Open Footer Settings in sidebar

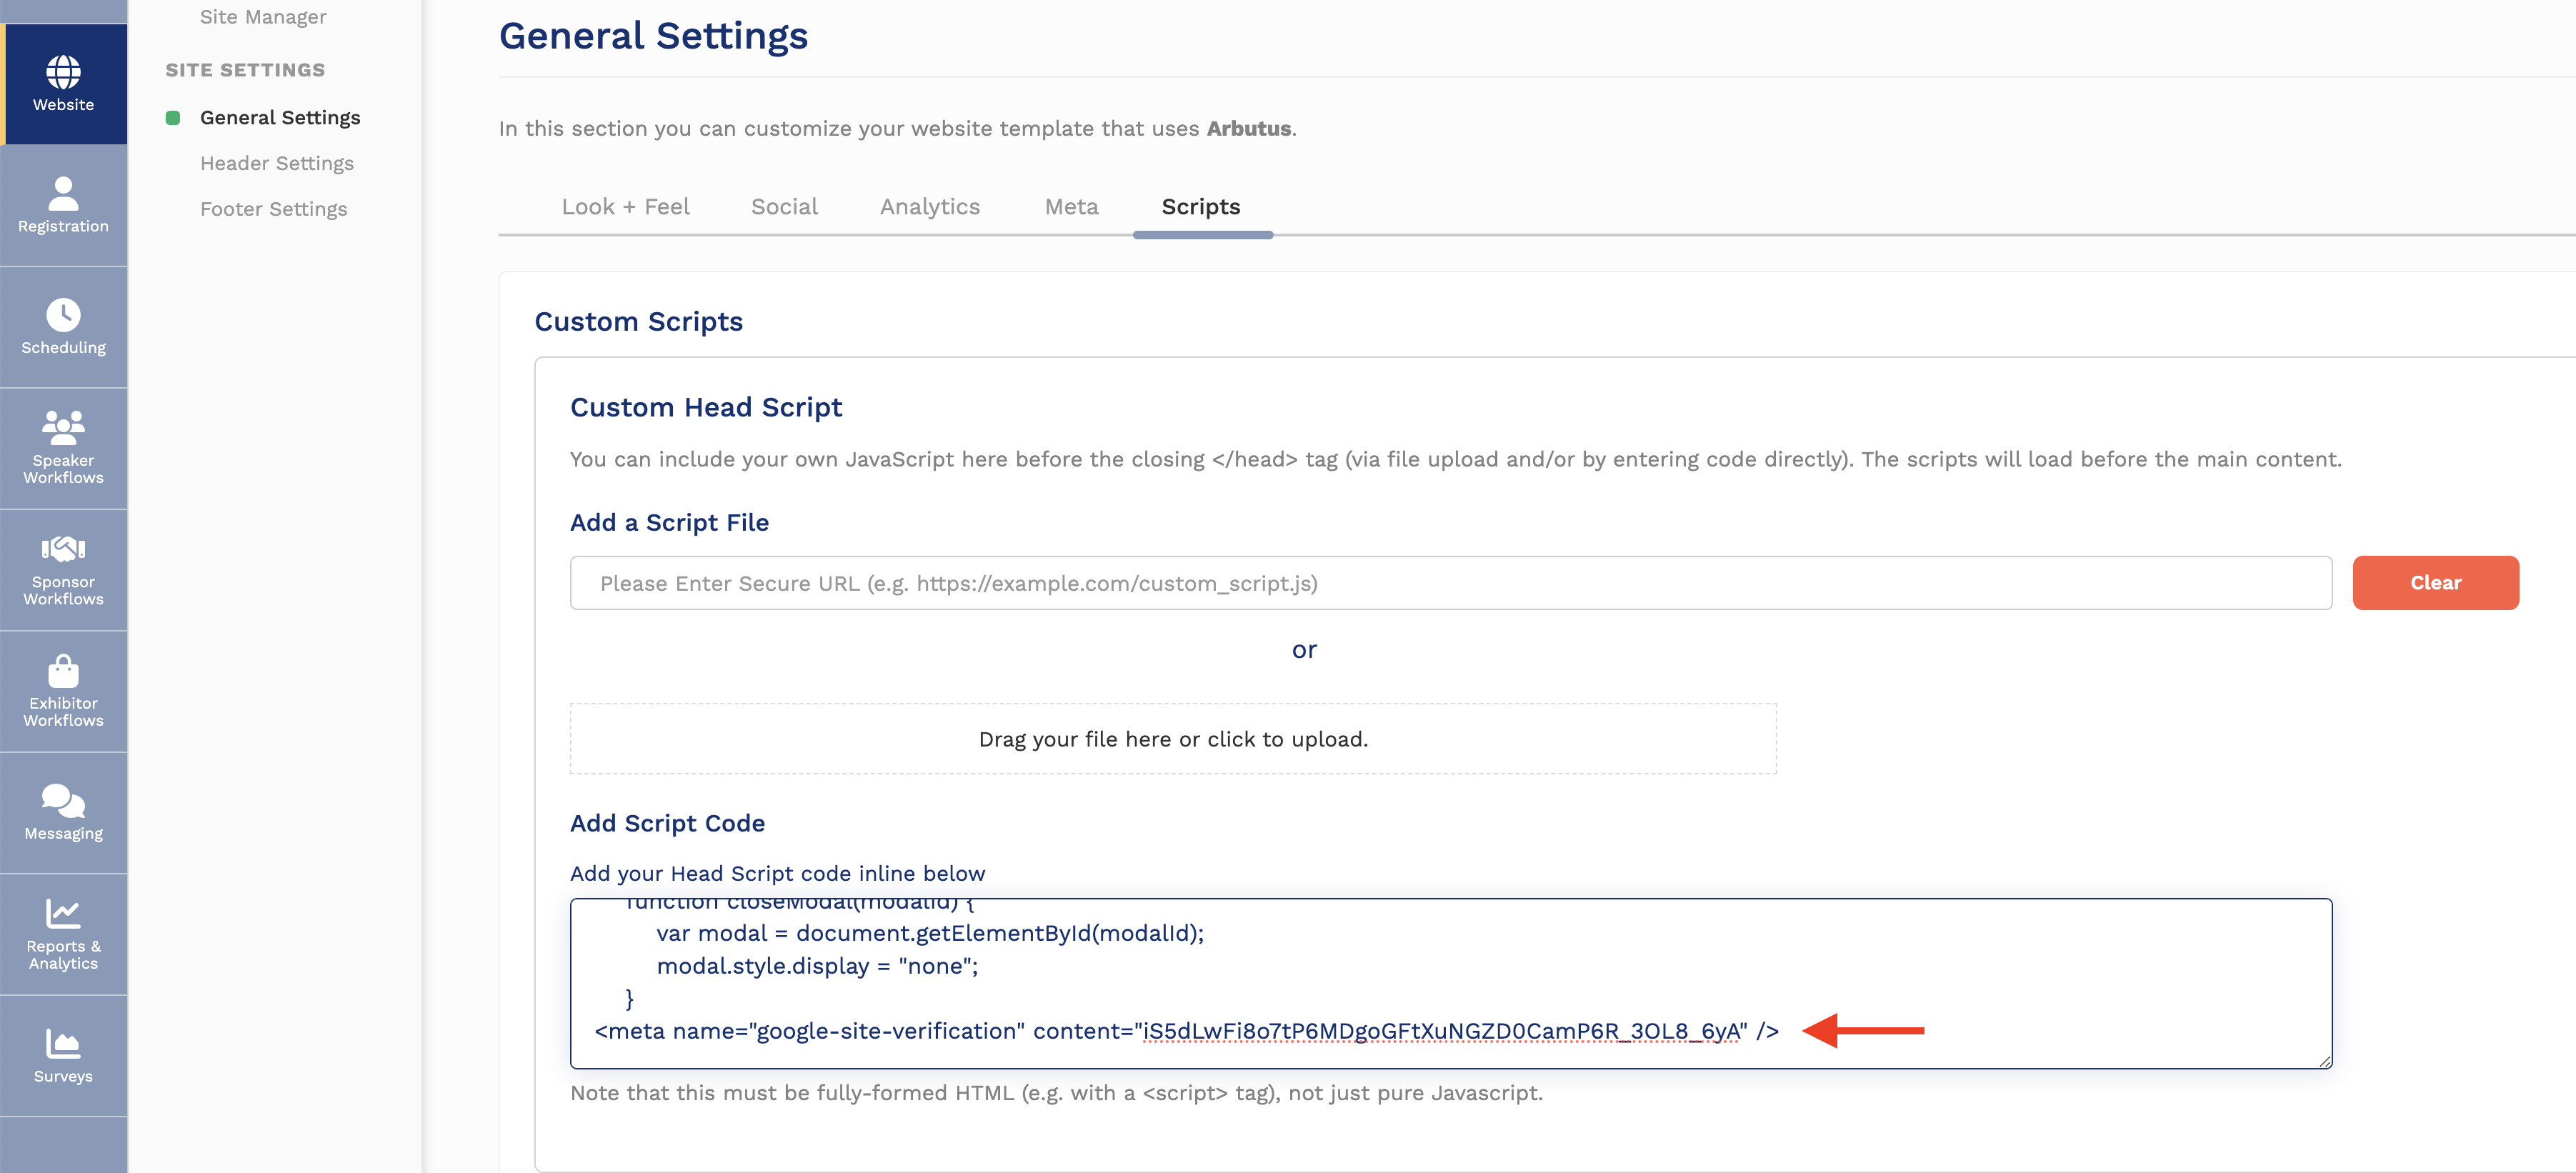pos(274,209)
